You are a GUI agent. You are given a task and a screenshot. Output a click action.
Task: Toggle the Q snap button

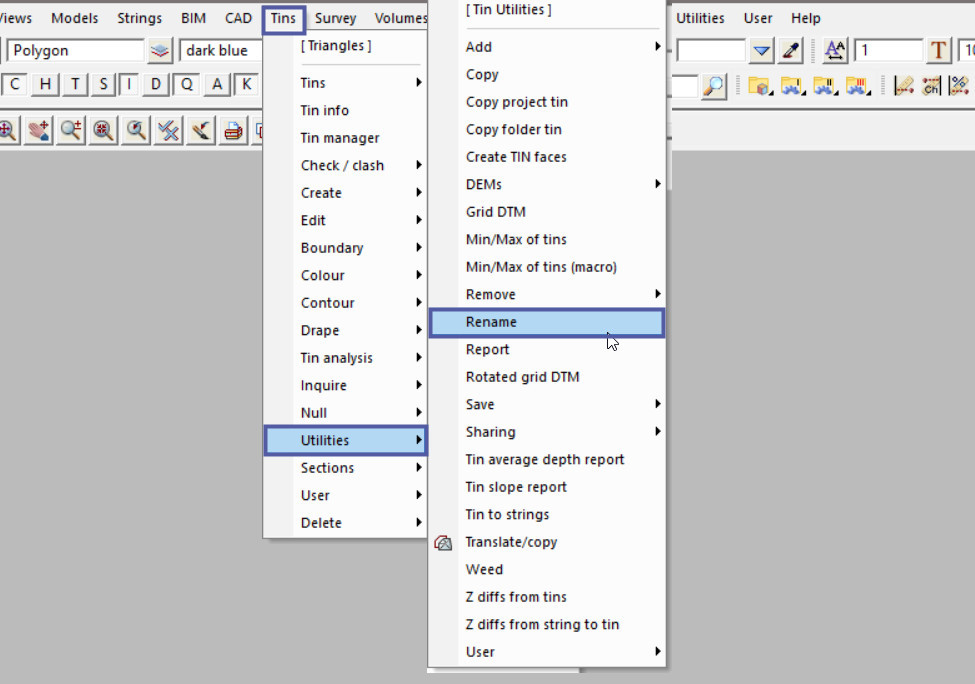click(186, 85)
